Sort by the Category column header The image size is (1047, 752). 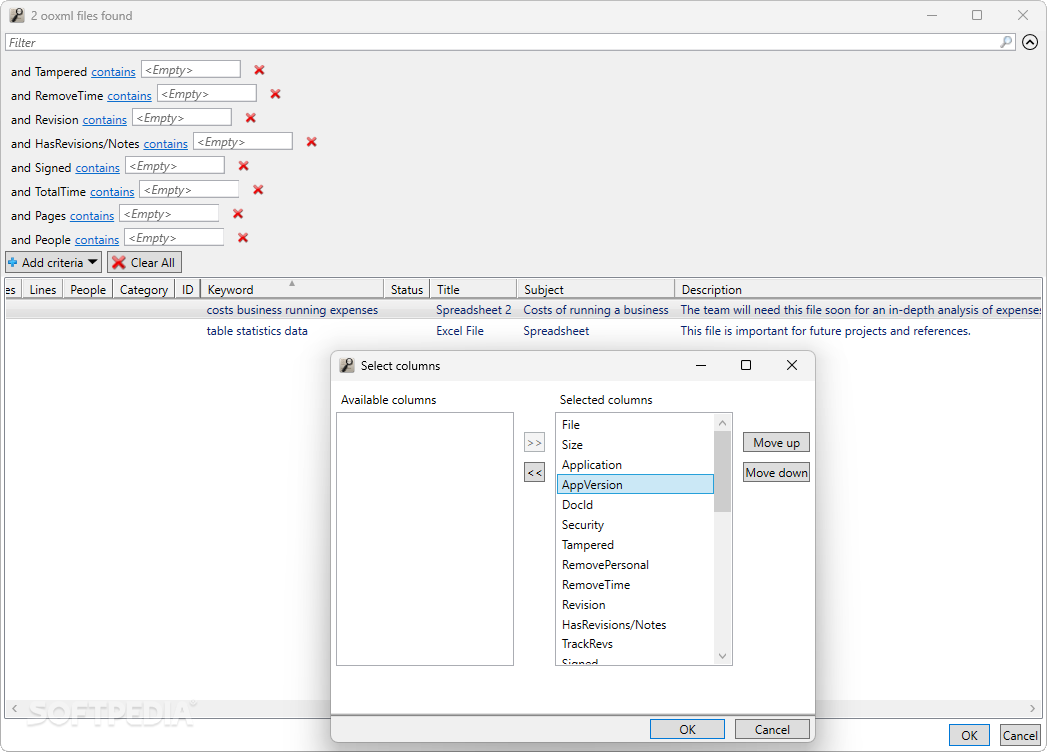point(144,289)
